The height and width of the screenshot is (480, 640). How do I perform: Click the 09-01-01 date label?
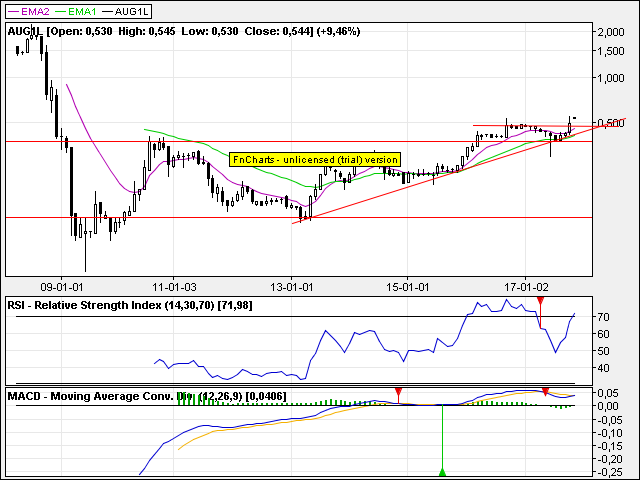click(61, 287)
